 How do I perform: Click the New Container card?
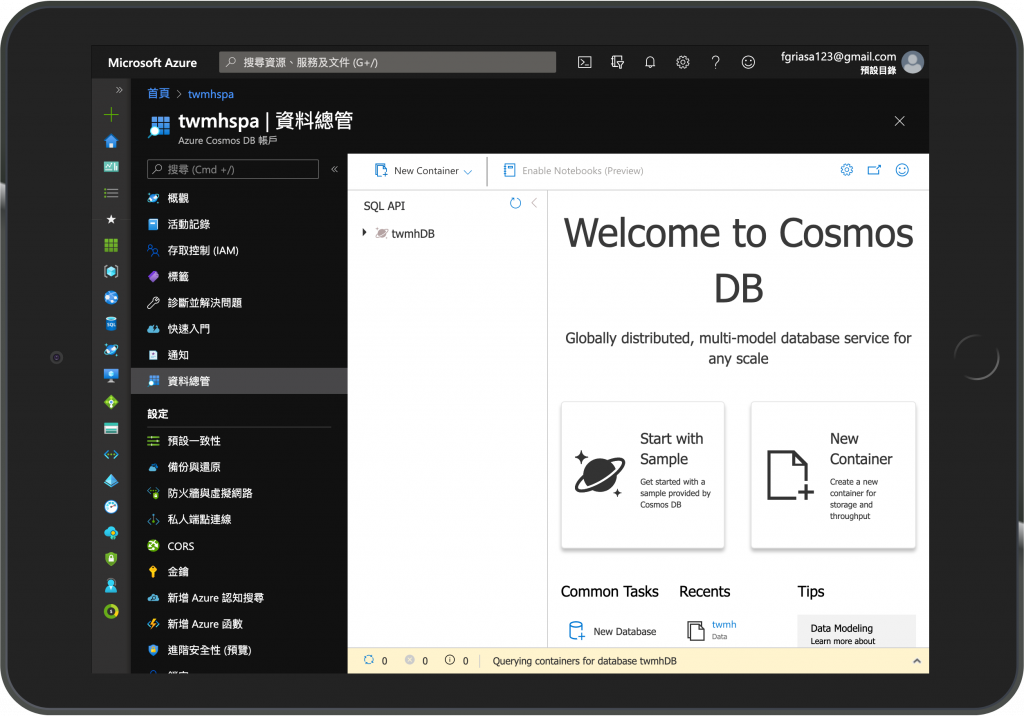coord(833,474)
